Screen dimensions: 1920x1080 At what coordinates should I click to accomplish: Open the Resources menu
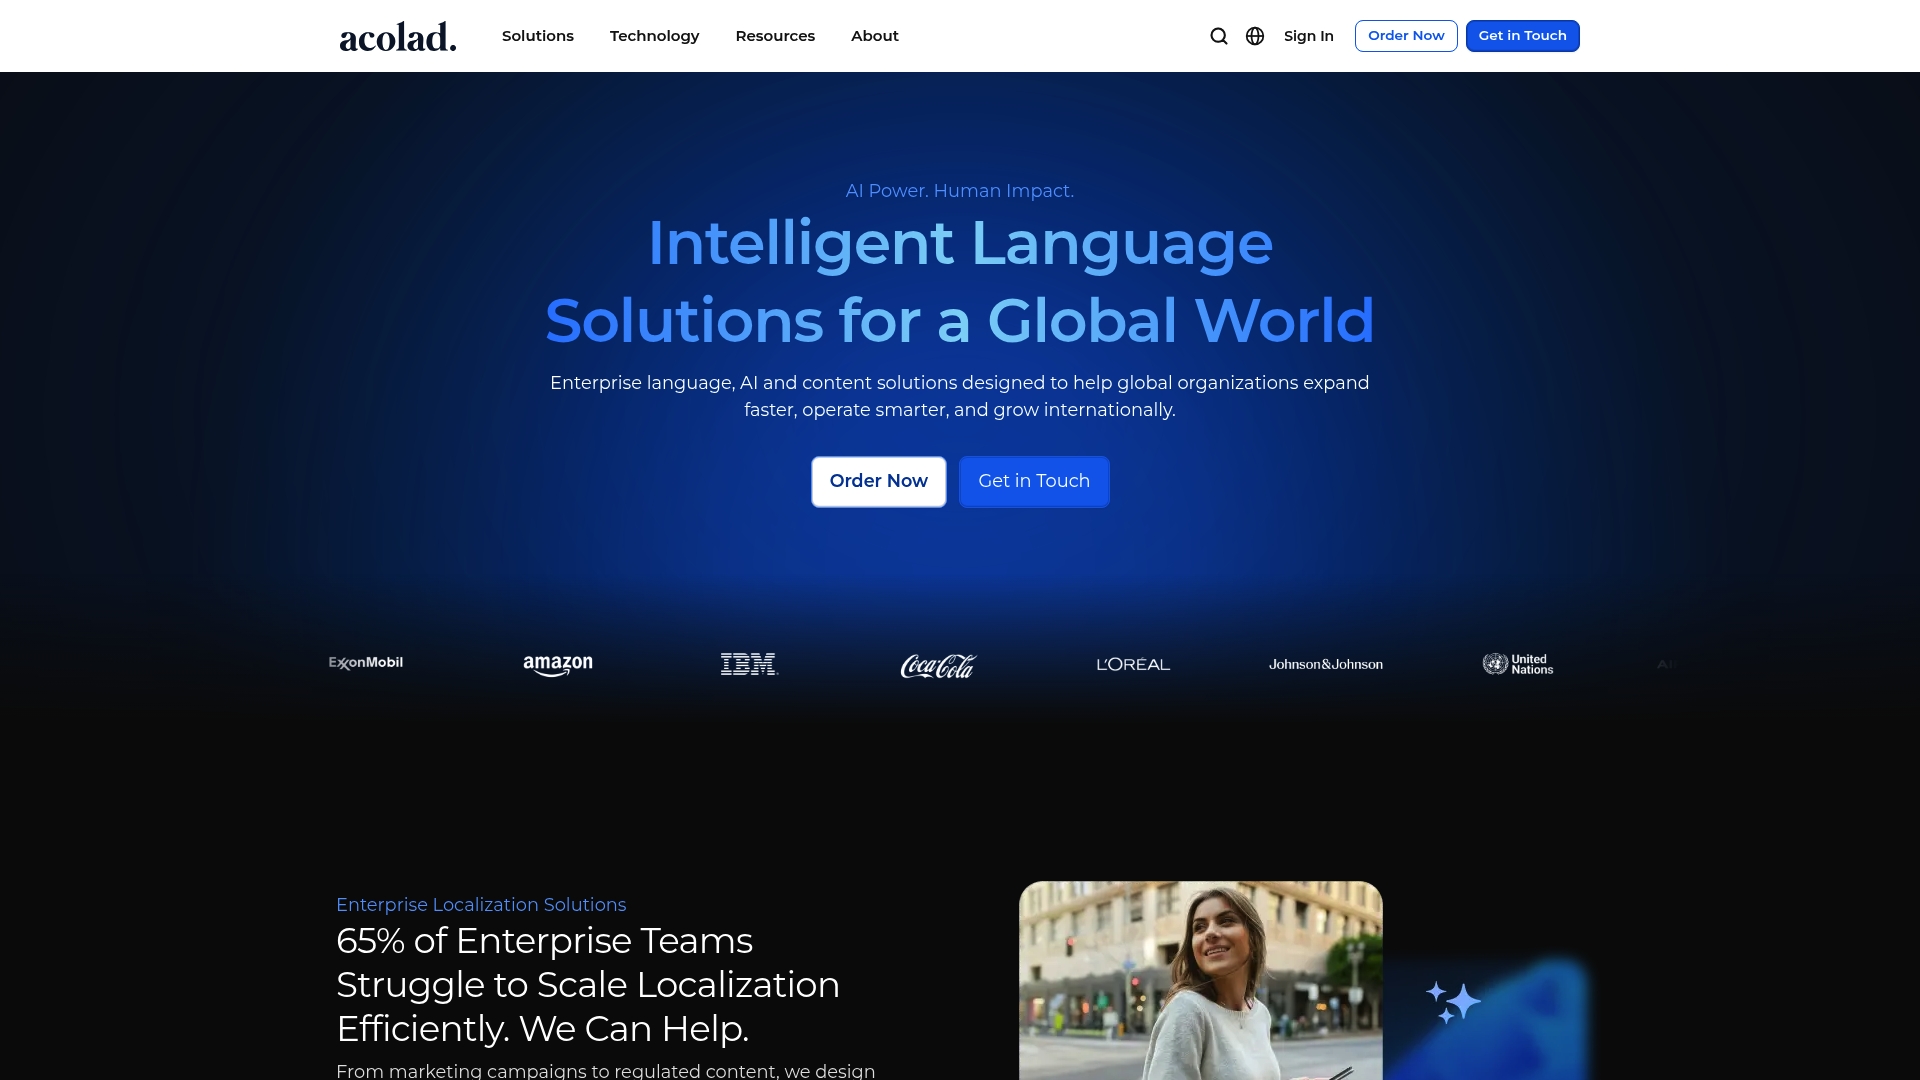[775, 36]
